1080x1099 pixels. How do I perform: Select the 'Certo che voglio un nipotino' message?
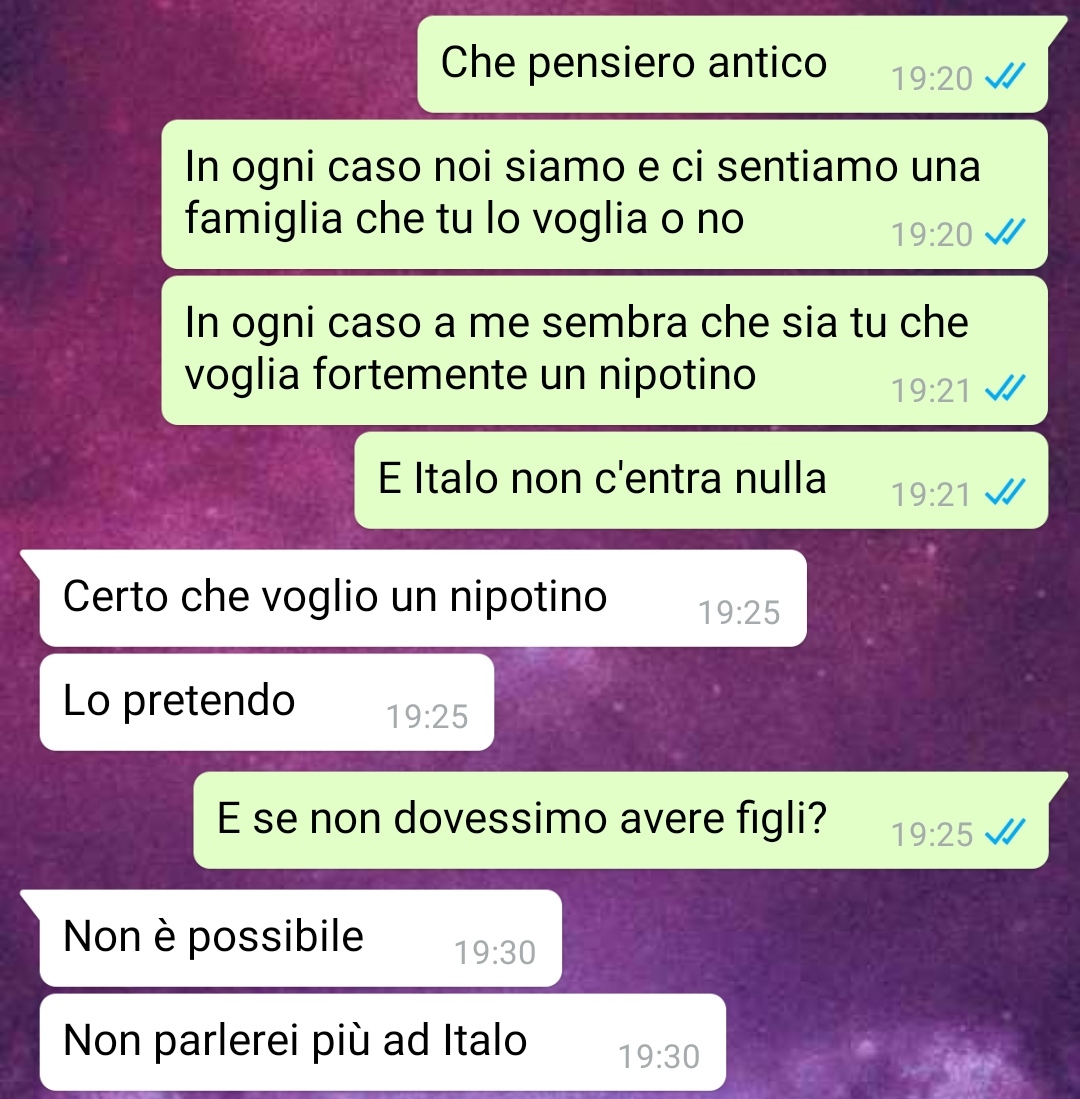pyautogui.click(x=423, y=598)
